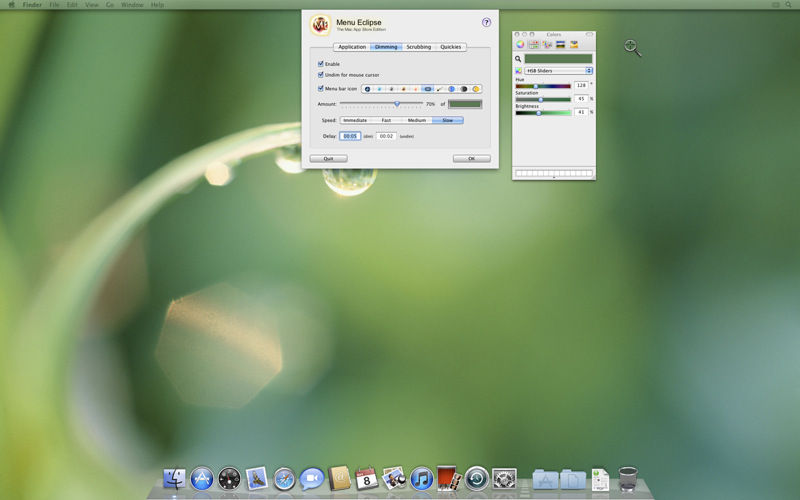The height and width of the screenshot is (500, 800).
Task: Switch to the Scrubbing tab
Action: tap(419, 47)
